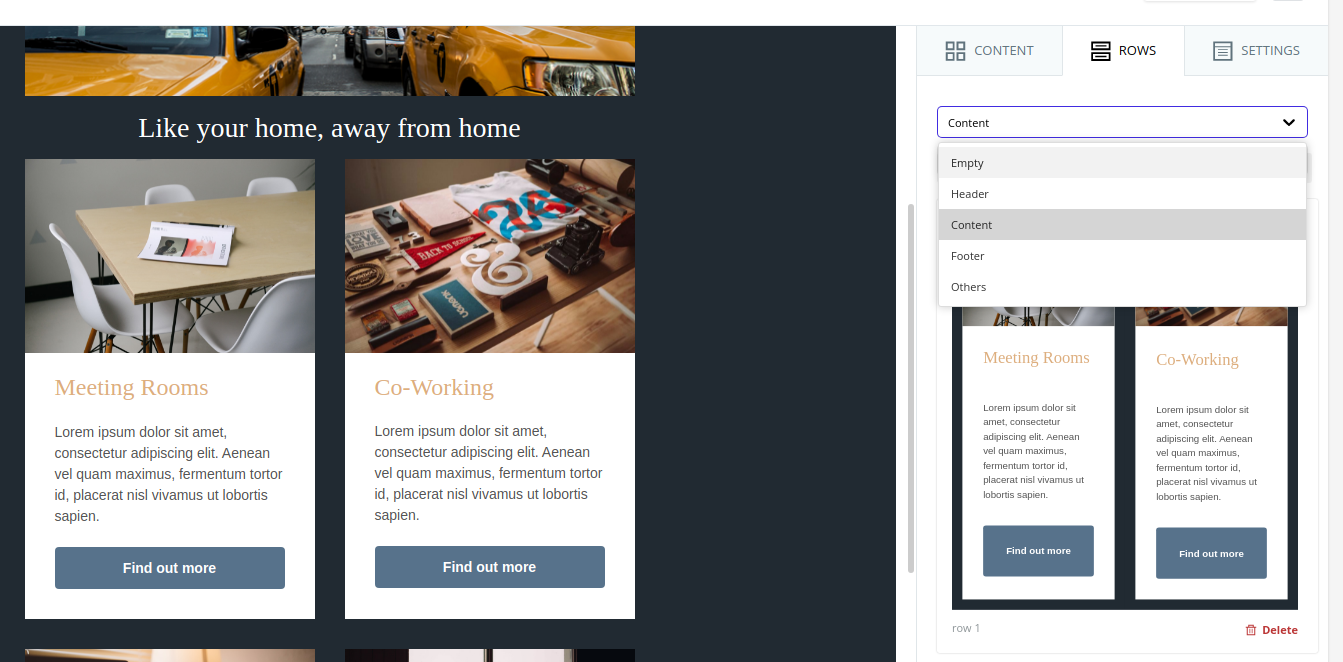Click Co-Working paragraph text in canvas

pyautogui.click(x=490, y=473)
